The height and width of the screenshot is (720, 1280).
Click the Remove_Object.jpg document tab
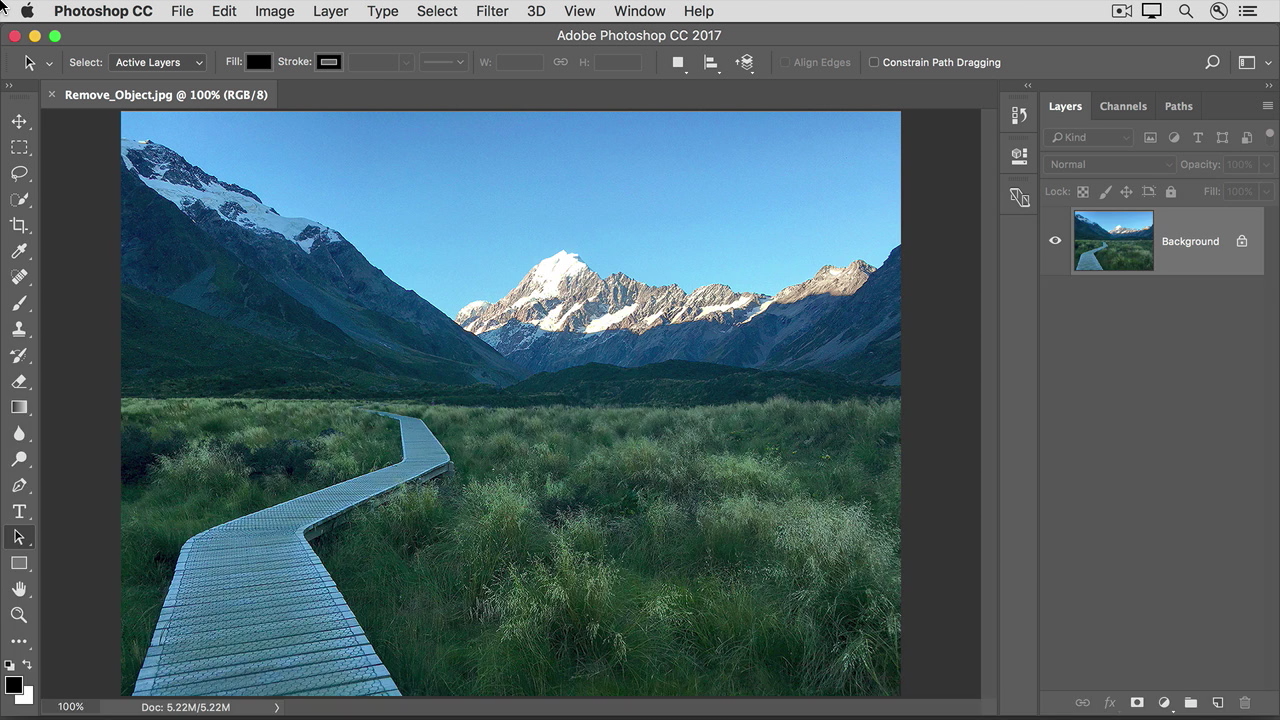(166, 95)
